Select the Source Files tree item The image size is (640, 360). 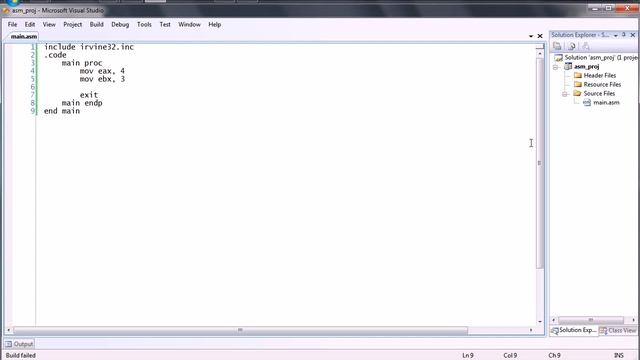(599, 93)
